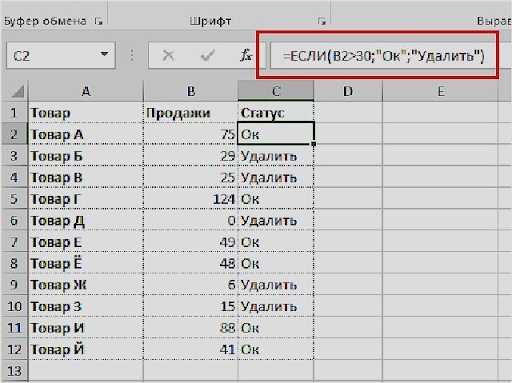Select row 6 header

click(x=14, y=220)
